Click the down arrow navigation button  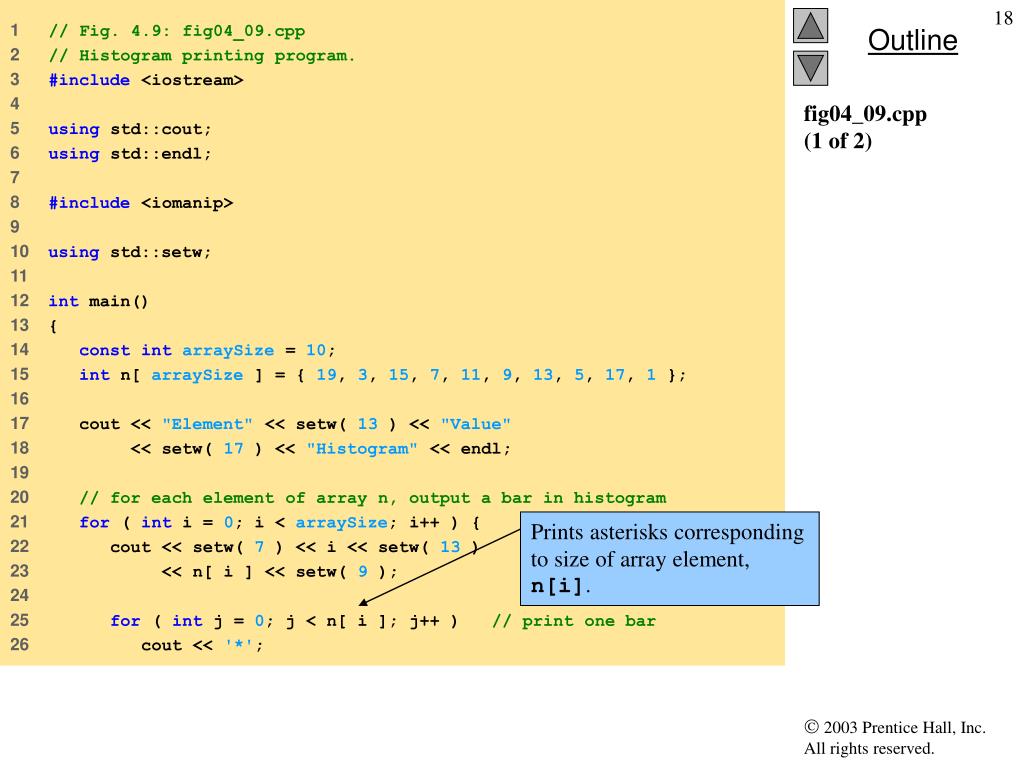[x=810, y=68]
